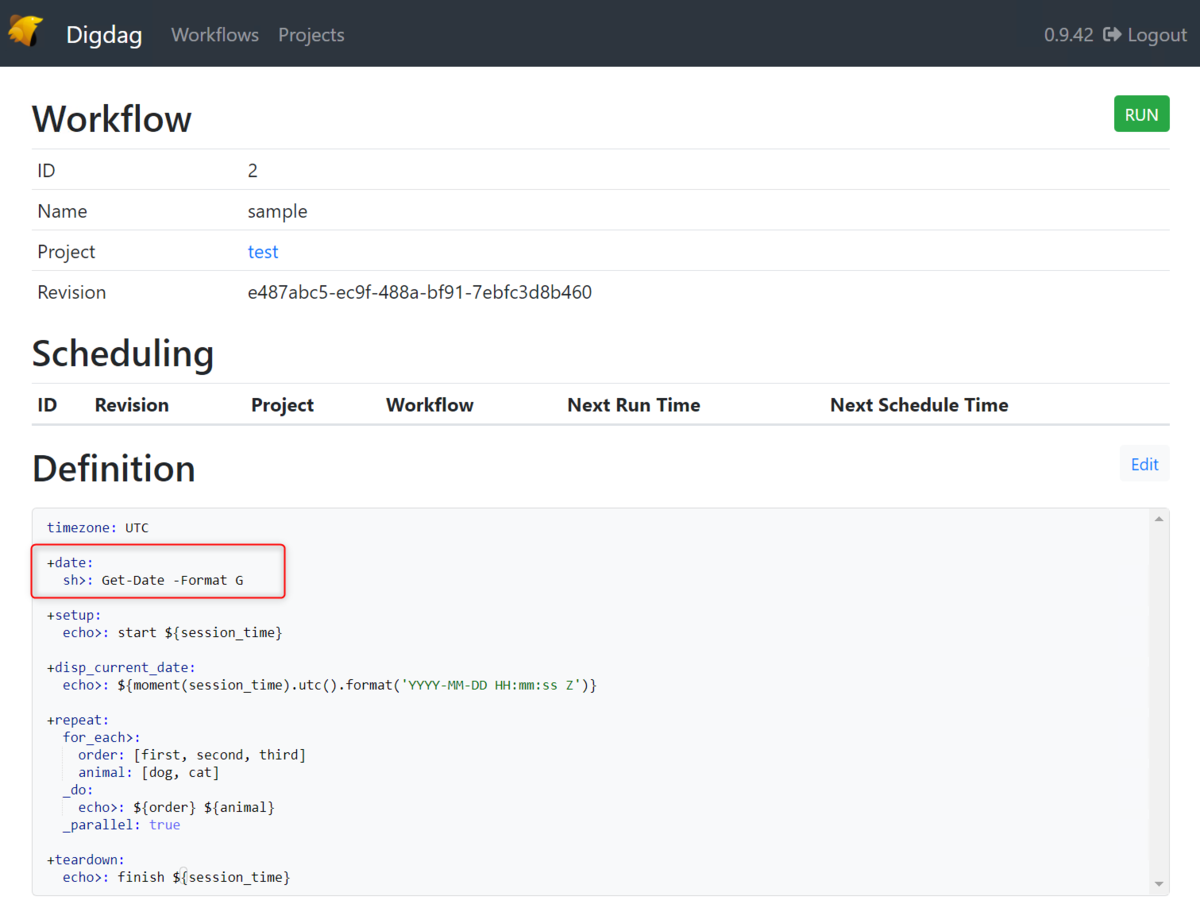Click the logout arrow icon

point(1112,35)
